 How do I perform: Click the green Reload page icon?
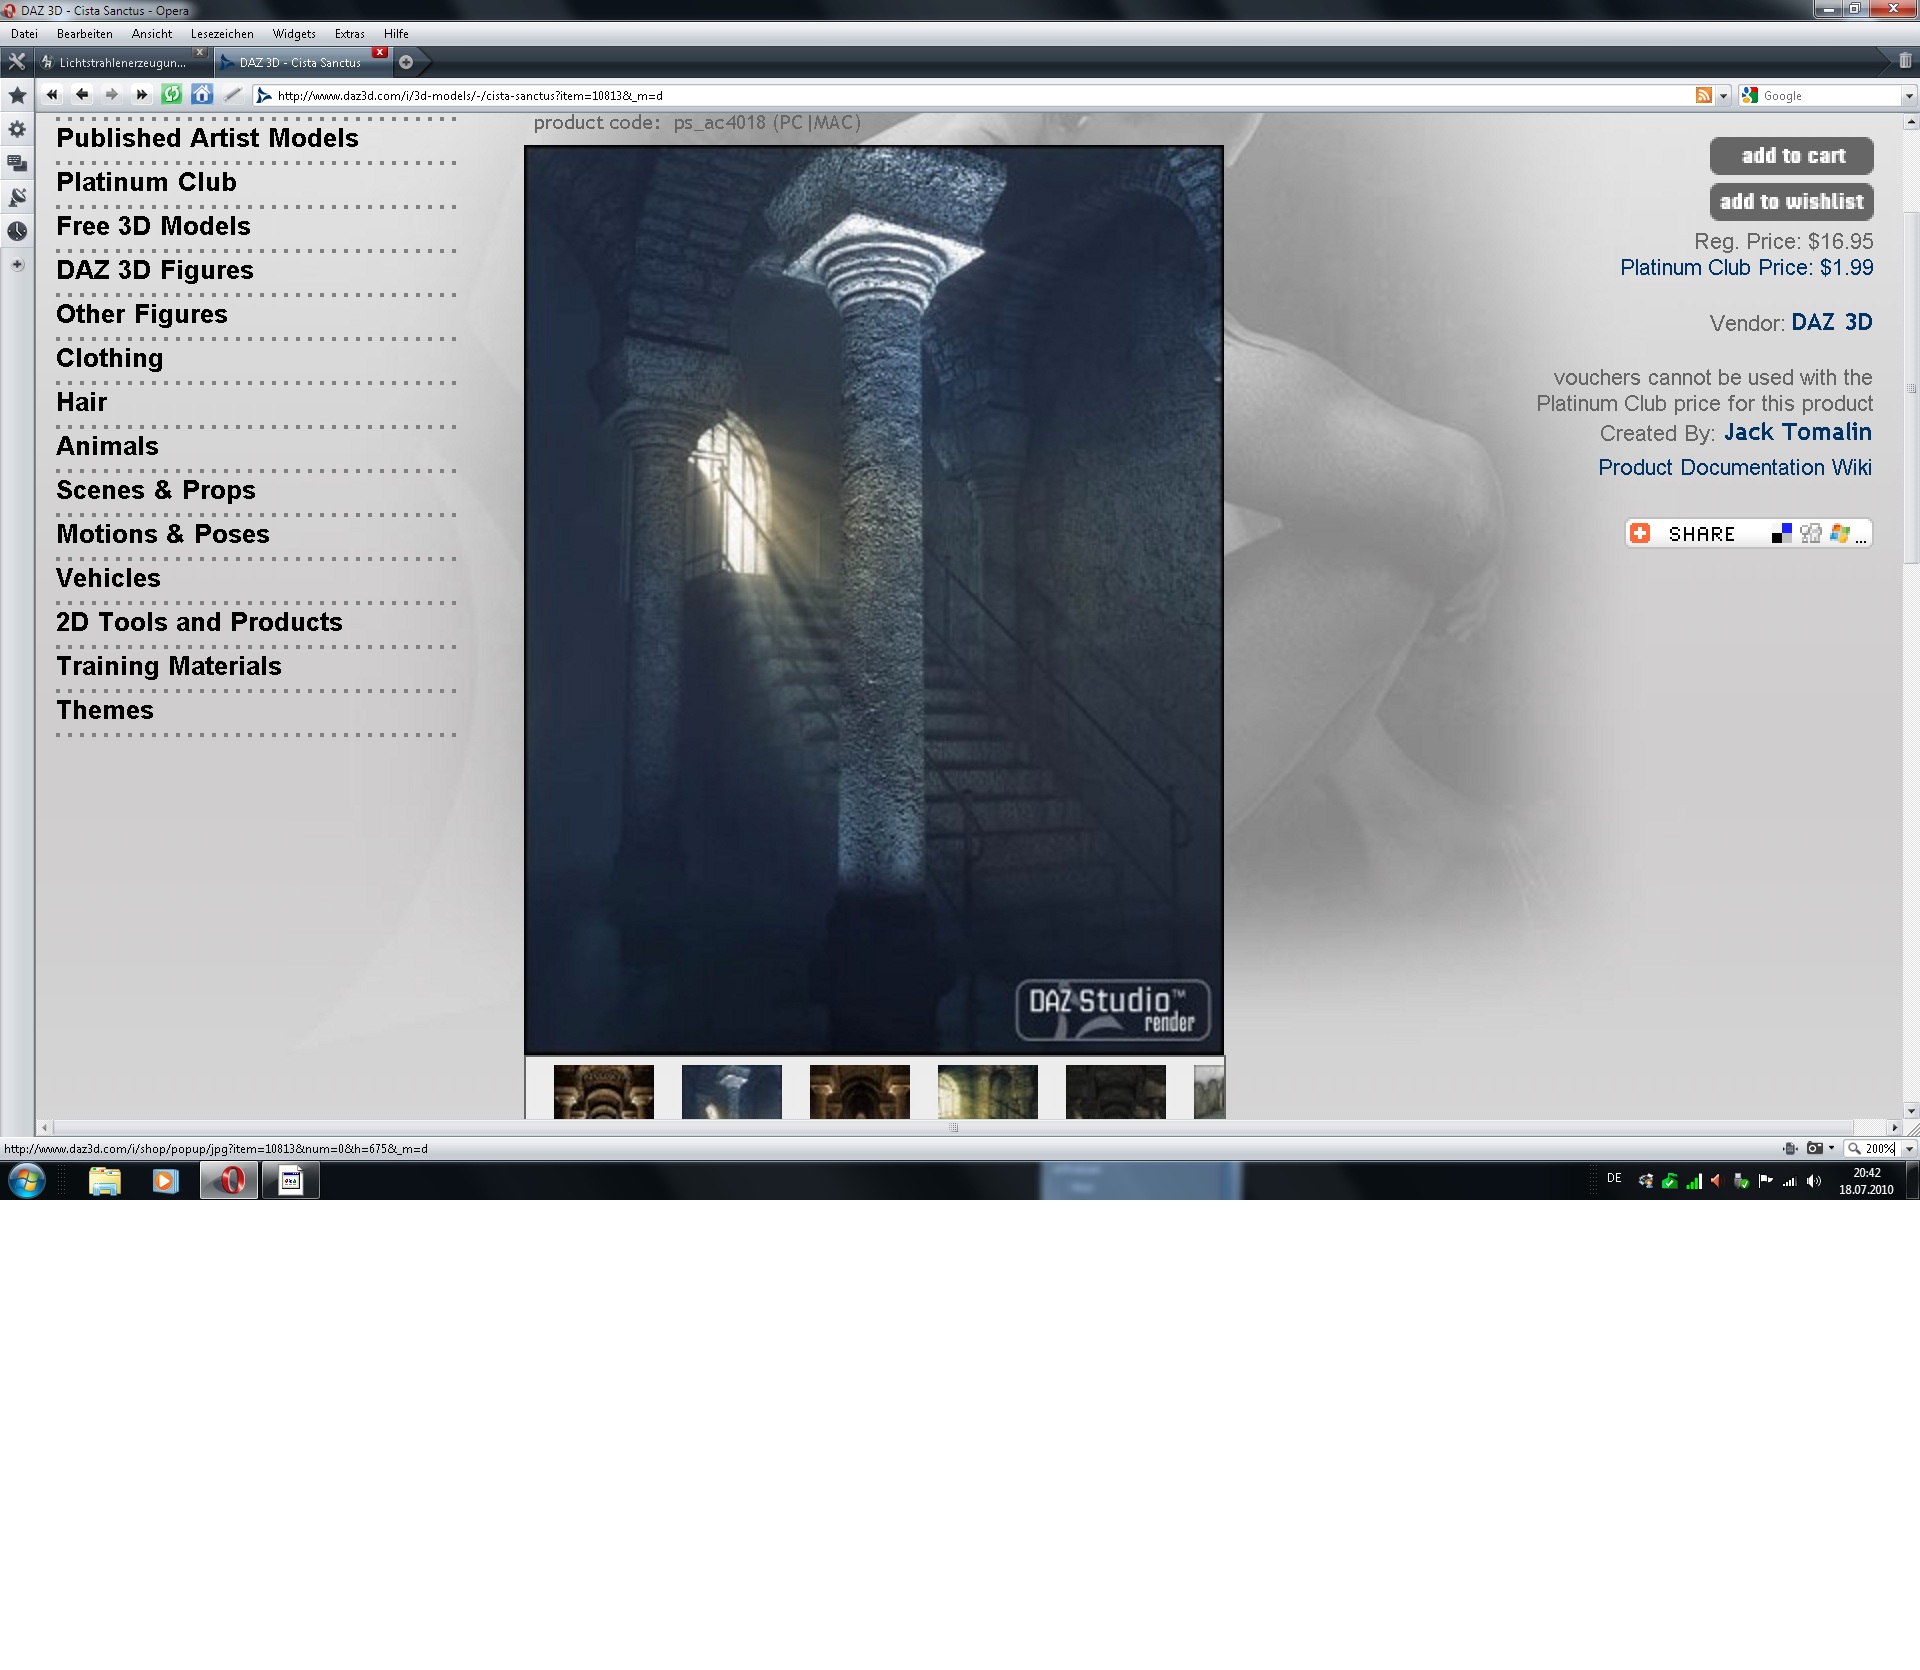[172, 94]
